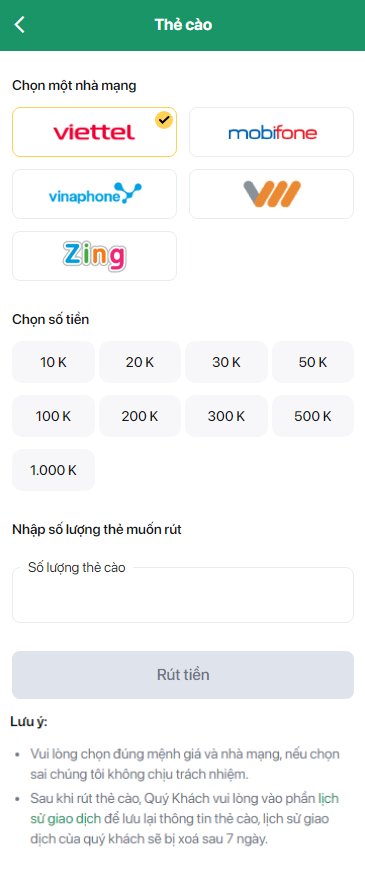This screenshot has height=896, width=365.
Task: Select the 500 K denomination
Action: [x=313, y=416]
